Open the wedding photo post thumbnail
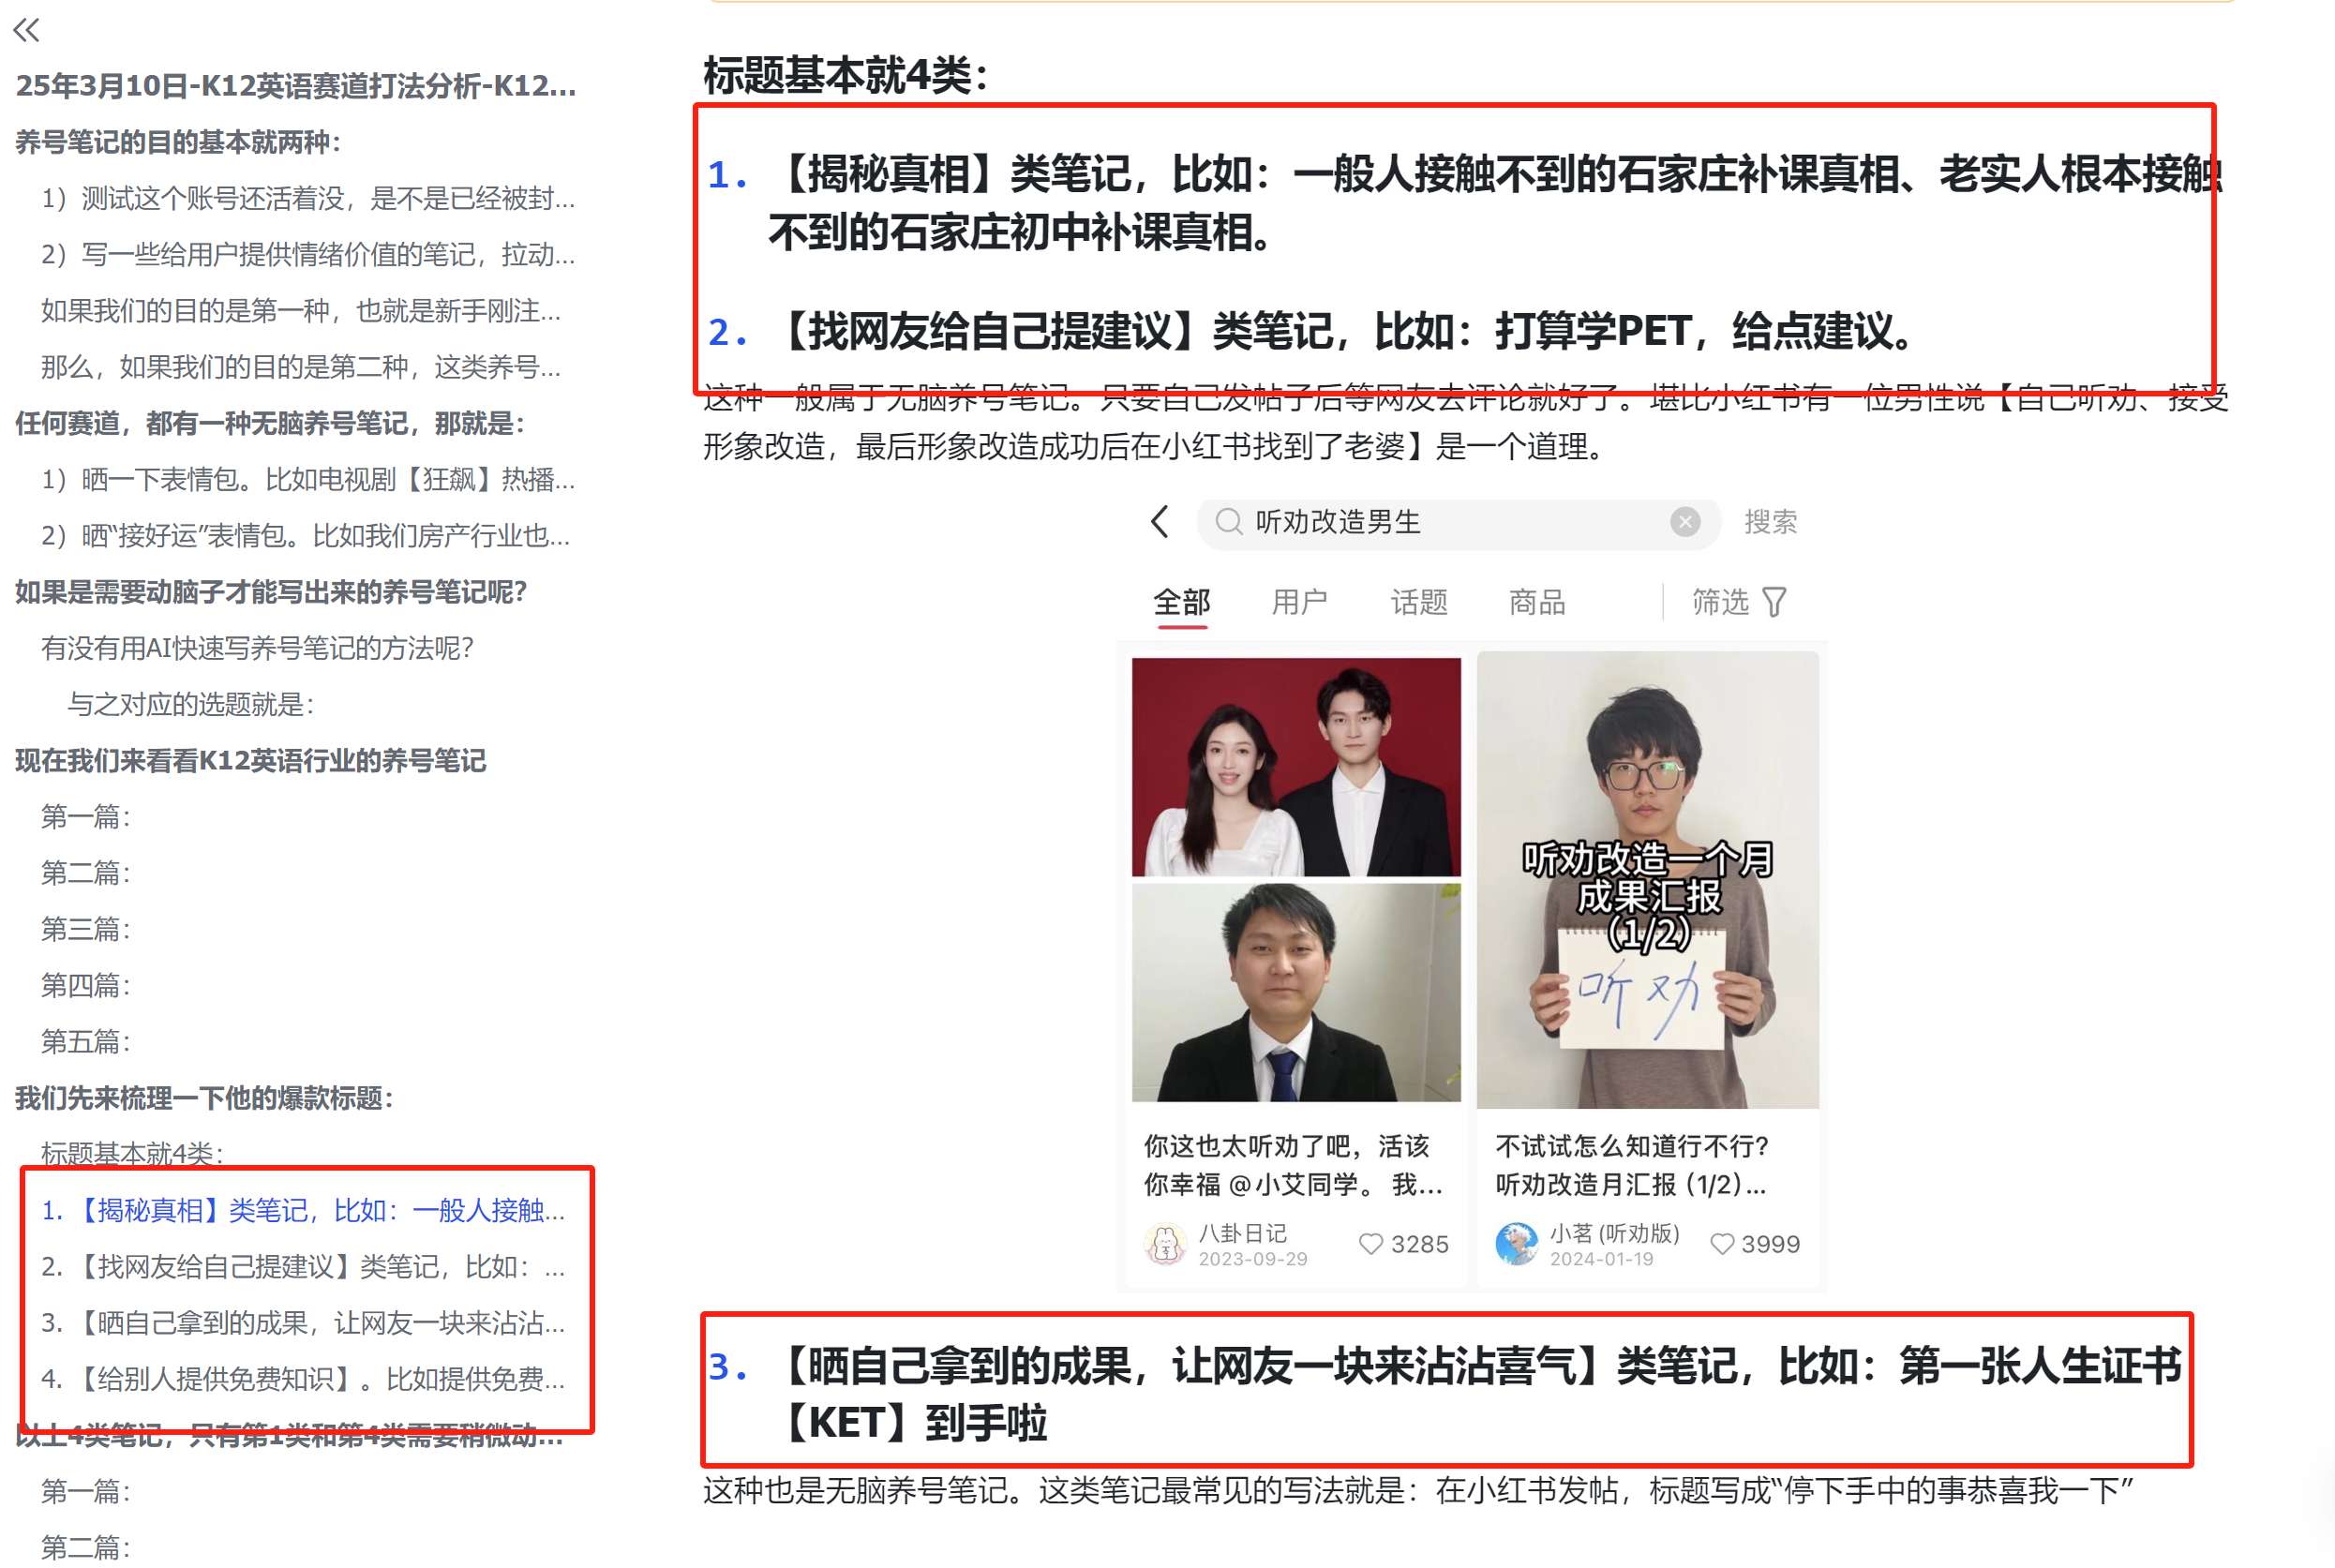The width and height of the screenshot is (2335, 1568). 1296,768
